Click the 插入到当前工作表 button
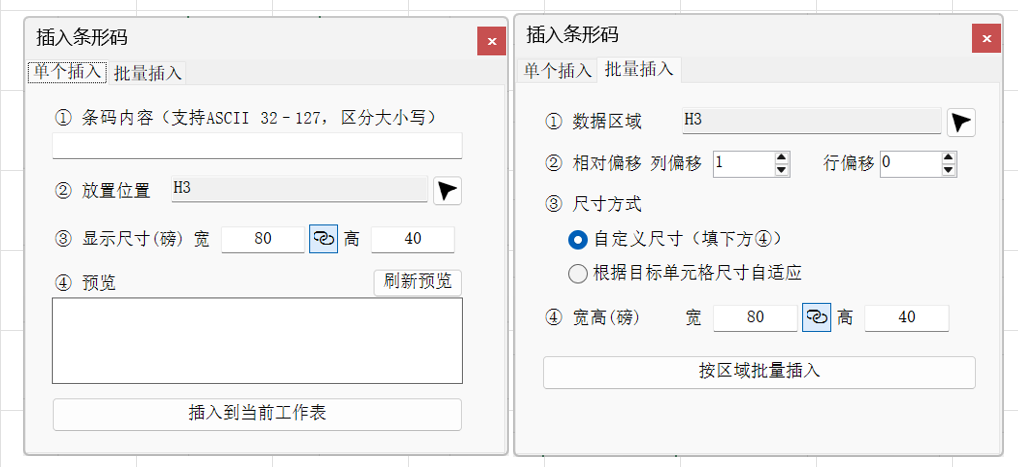Viewport: 1018px width, 467px height. [x=257, y=413]
